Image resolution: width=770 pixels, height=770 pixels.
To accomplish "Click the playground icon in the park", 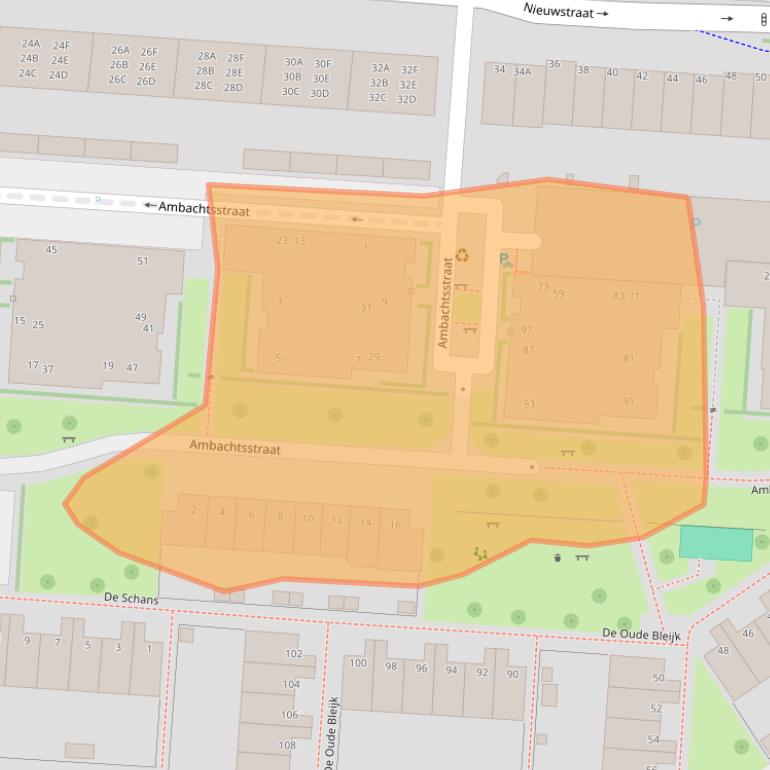I will coord(481,553).
